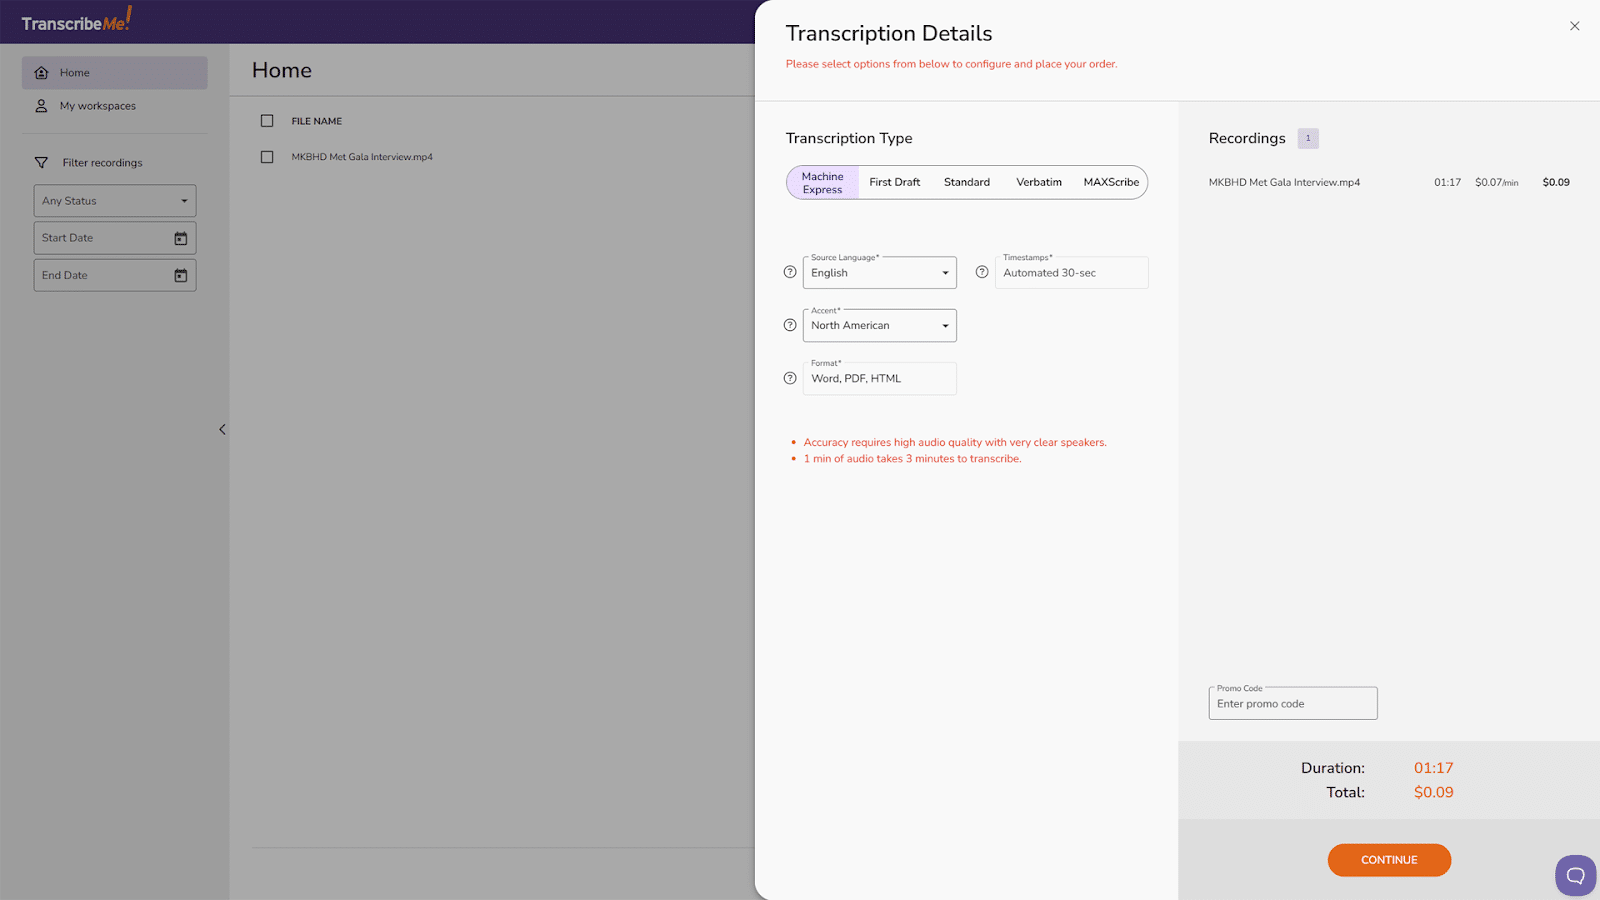The height and width of the screenshot is (900, 1600).
Task: Expand the Source Language dropdown
Action: pos(879,273)
